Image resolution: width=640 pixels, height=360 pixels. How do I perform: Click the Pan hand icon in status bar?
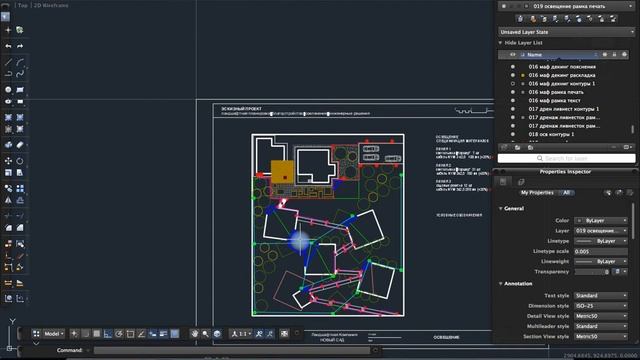point(195,333)
